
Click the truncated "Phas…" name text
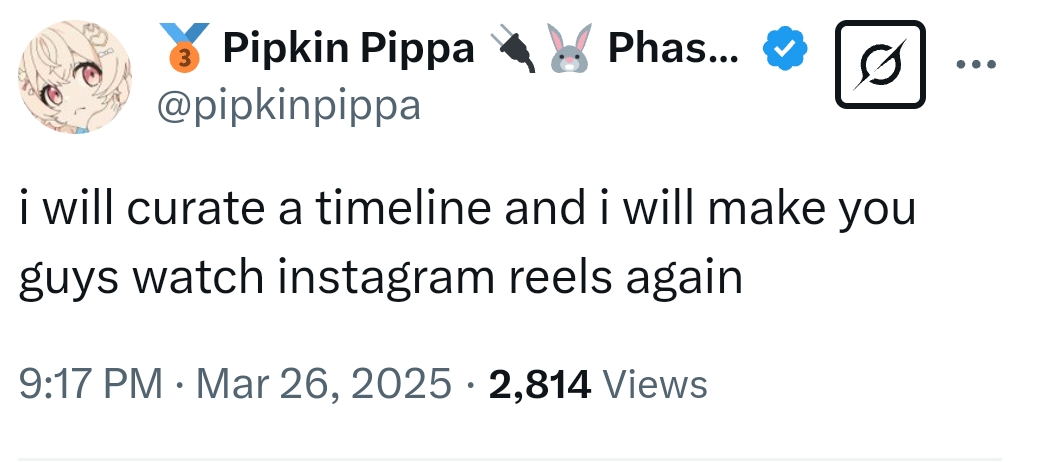(x=673, y=48)
